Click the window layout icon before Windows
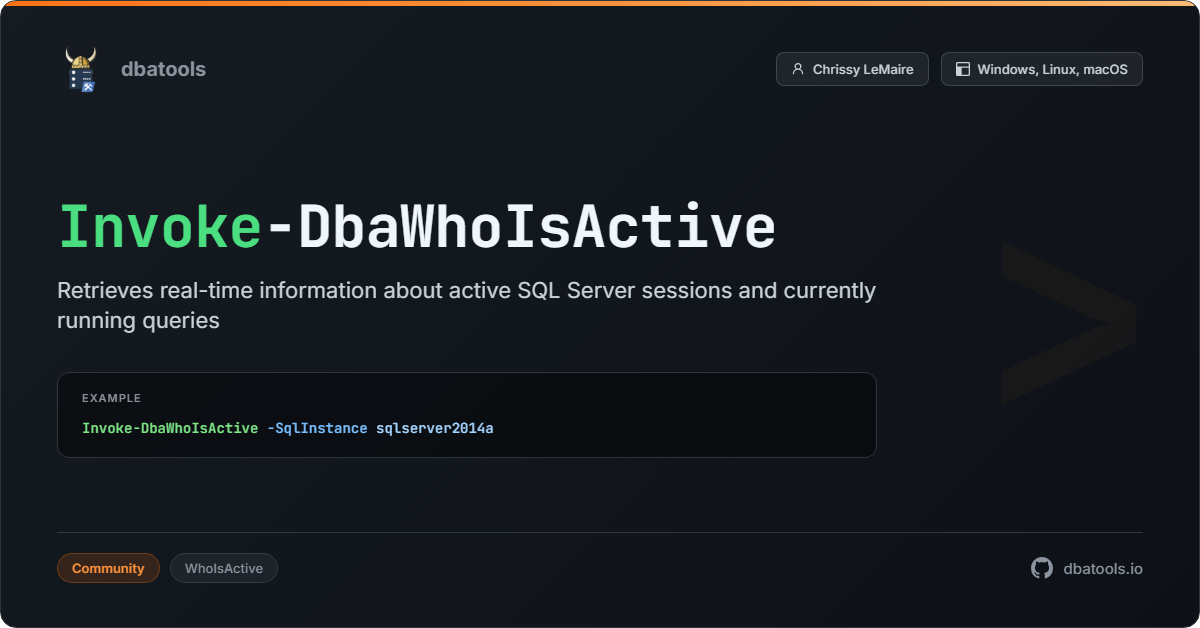Screen dimensions: 1200x628 962,69
